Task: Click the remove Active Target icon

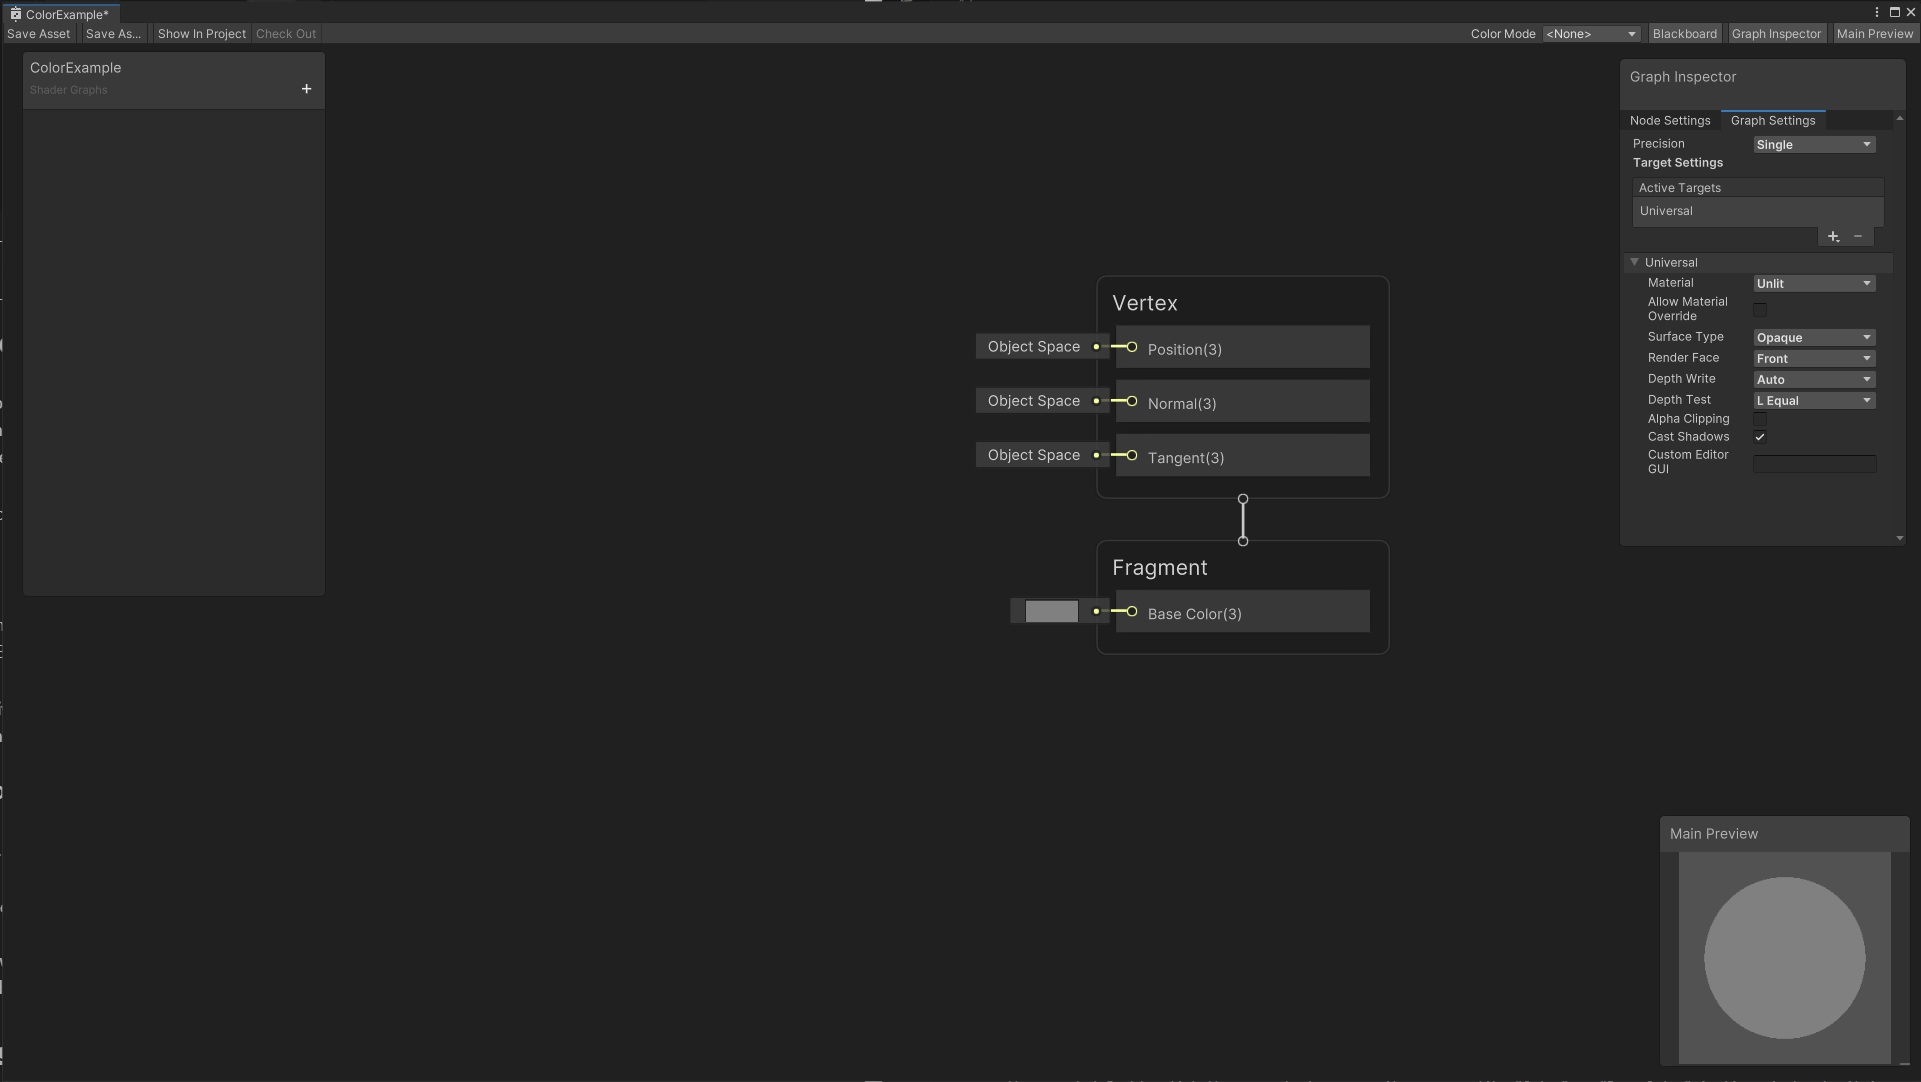Action: pyautogui.click(x=1858, y=235)
